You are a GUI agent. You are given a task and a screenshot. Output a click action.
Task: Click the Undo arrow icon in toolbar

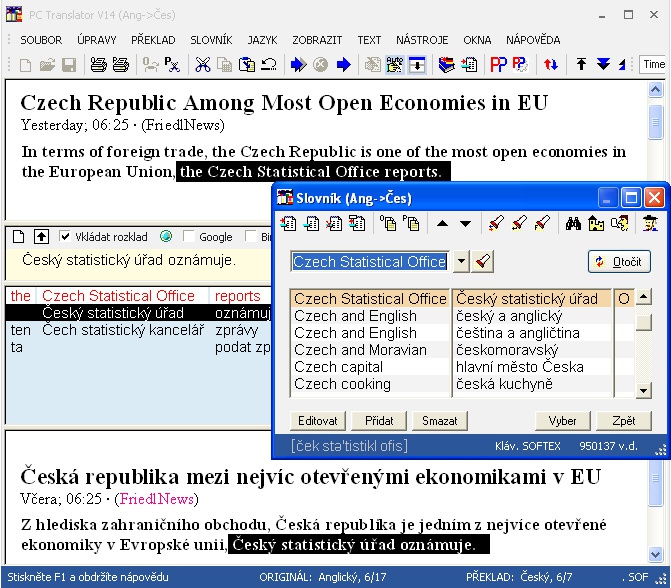pos(269,65)
